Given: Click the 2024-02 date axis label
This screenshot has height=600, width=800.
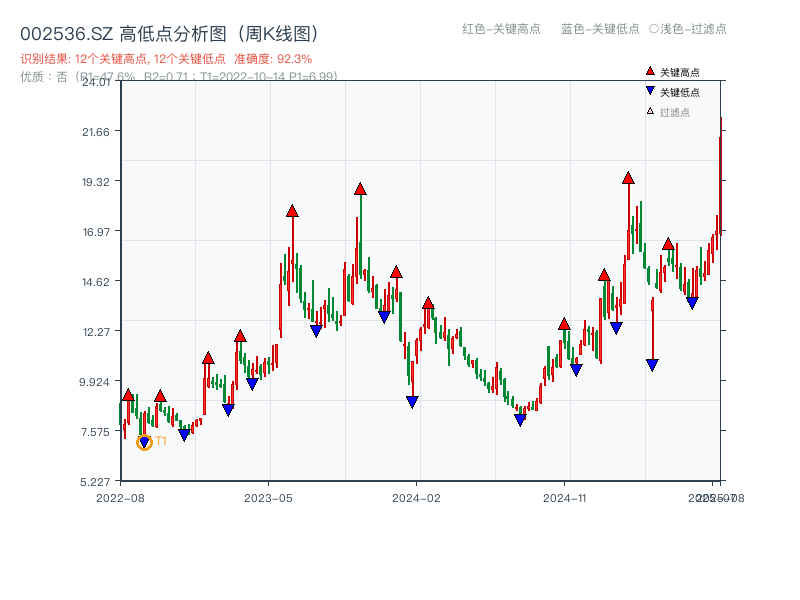Looking at the screenshot, I should [416, 498].
